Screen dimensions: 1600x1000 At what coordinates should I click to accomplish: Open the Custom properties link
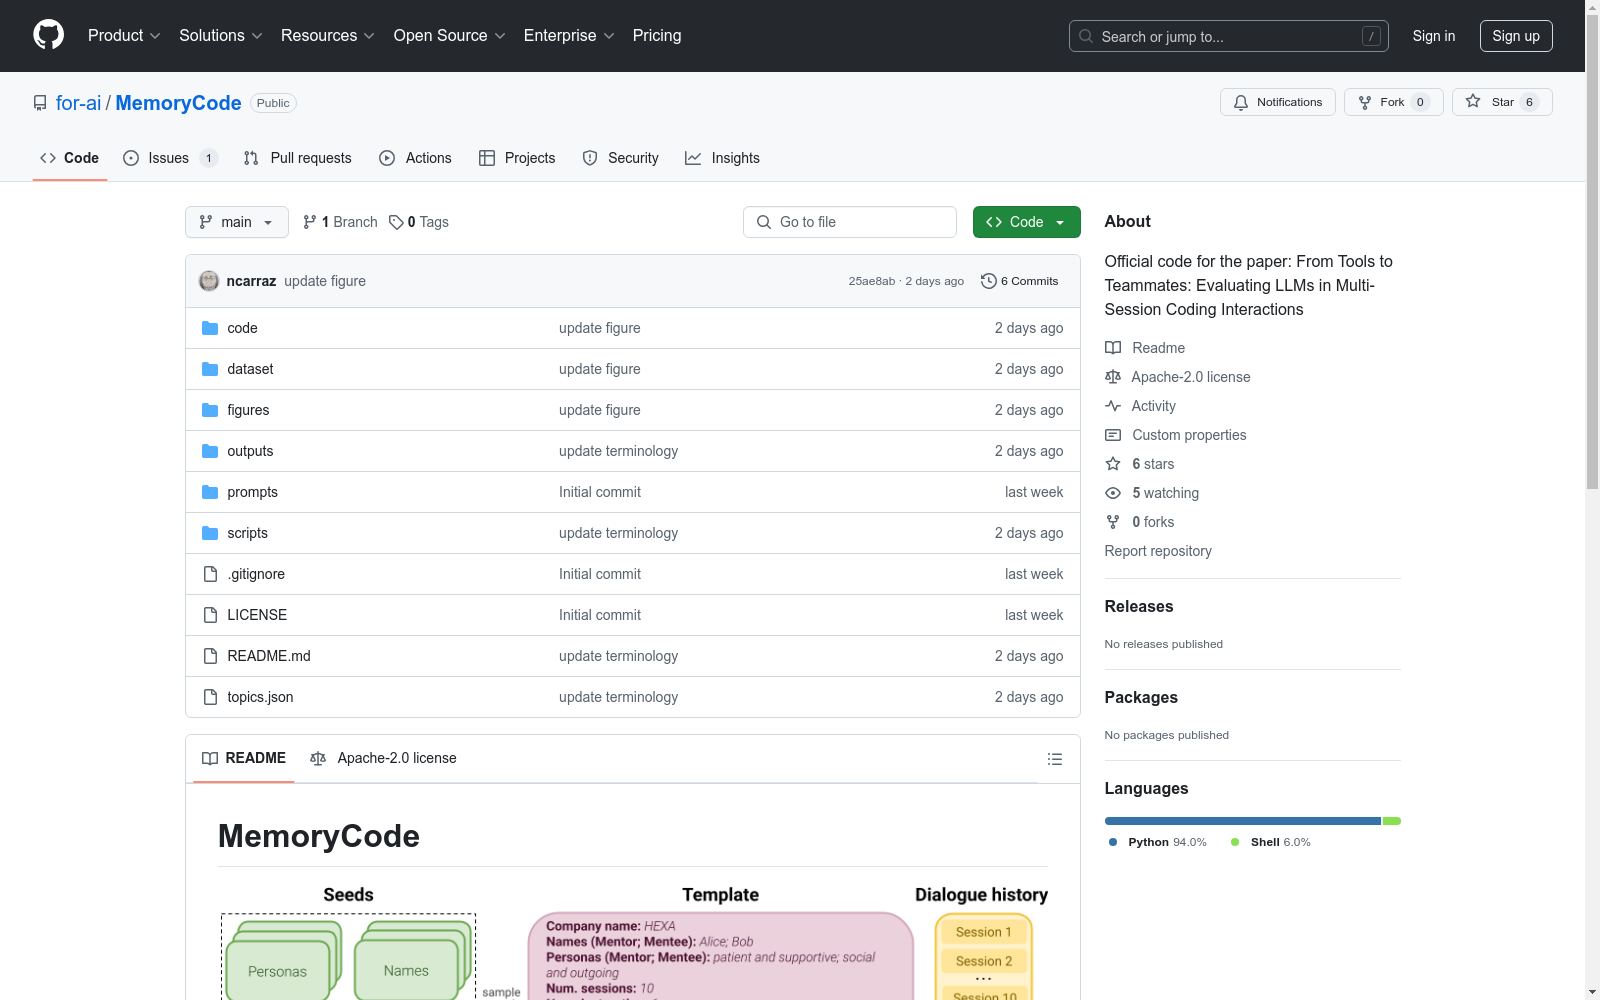tap(1189, 435)
